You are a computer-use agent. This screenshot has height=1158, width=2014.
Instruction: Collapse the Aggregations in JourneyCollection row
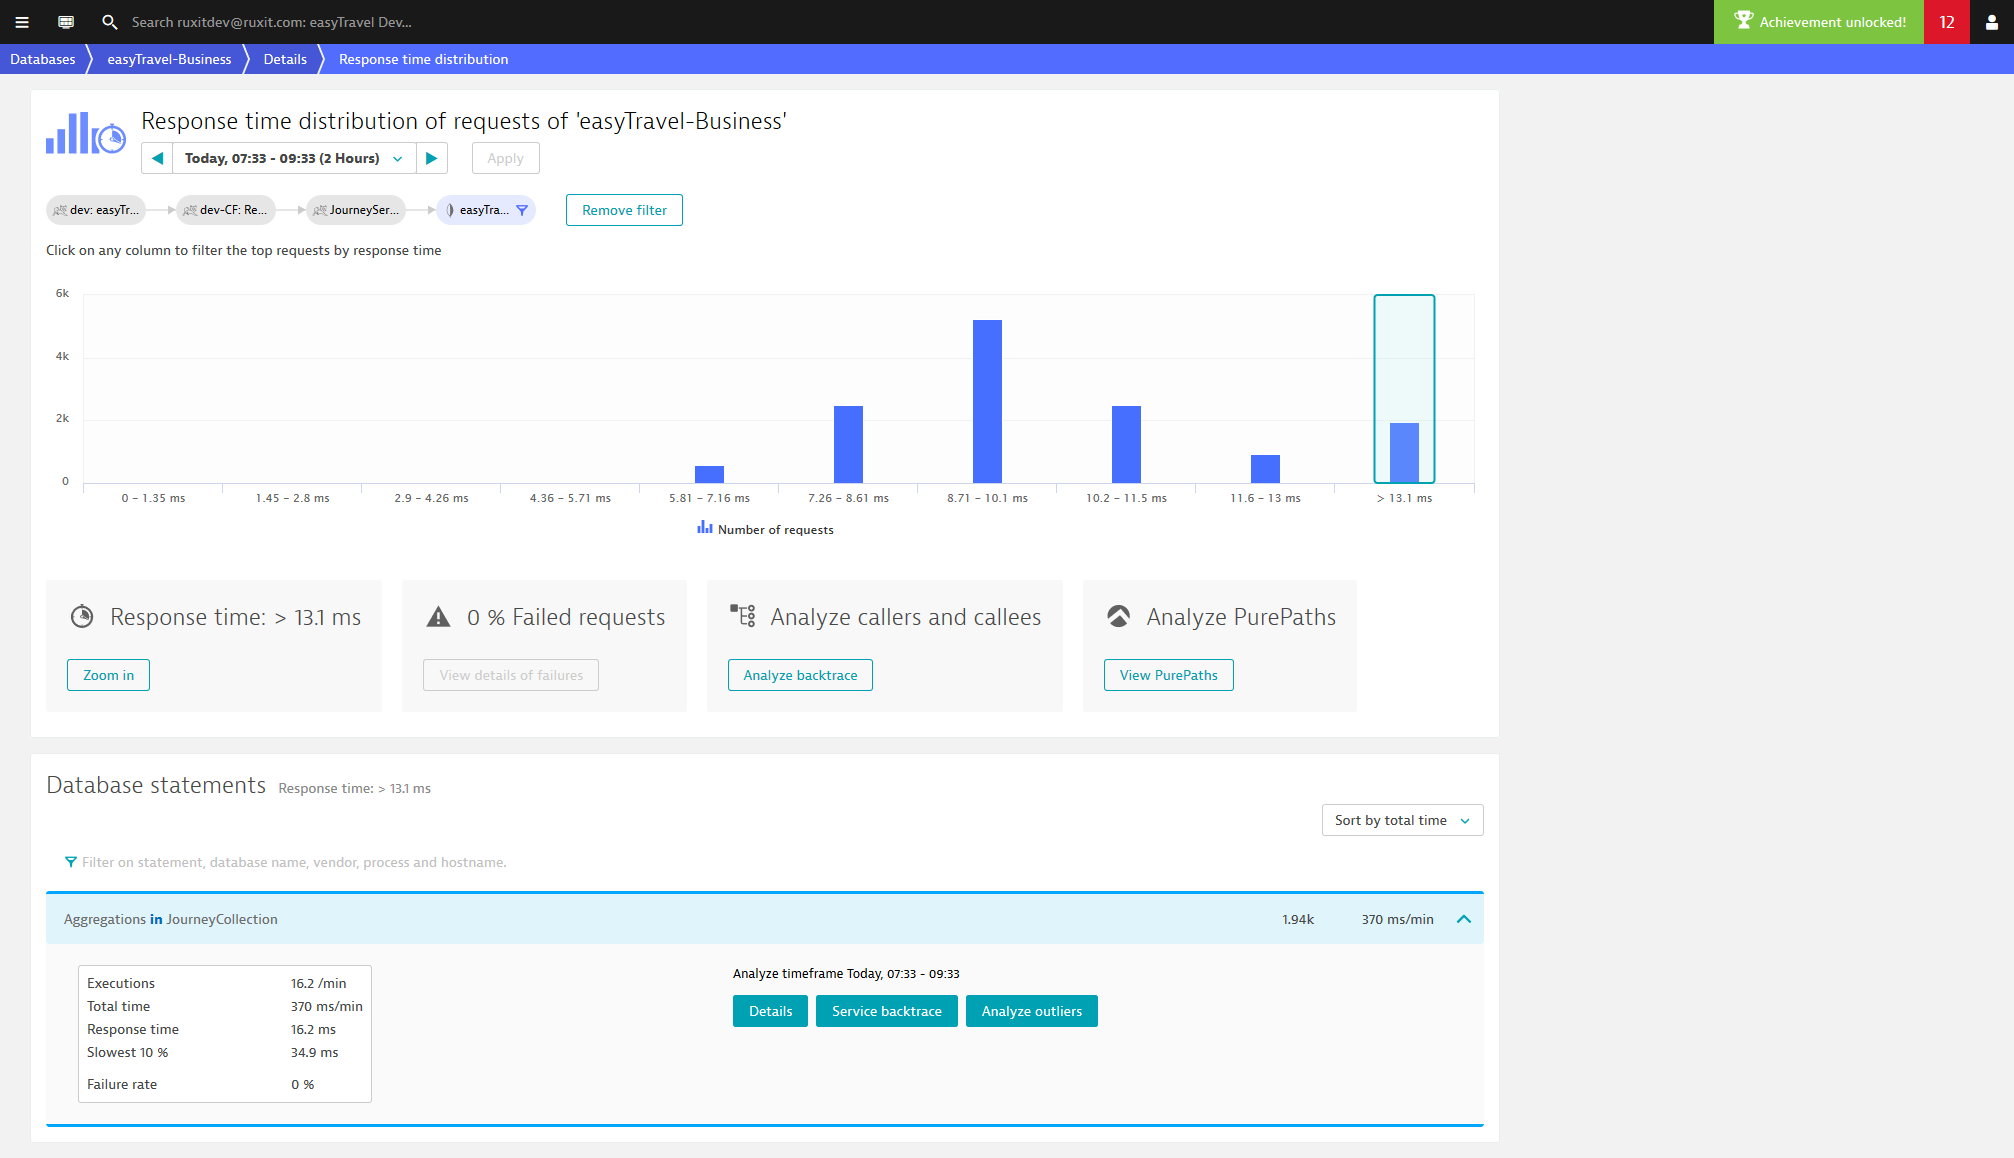tap(1464, 919)
